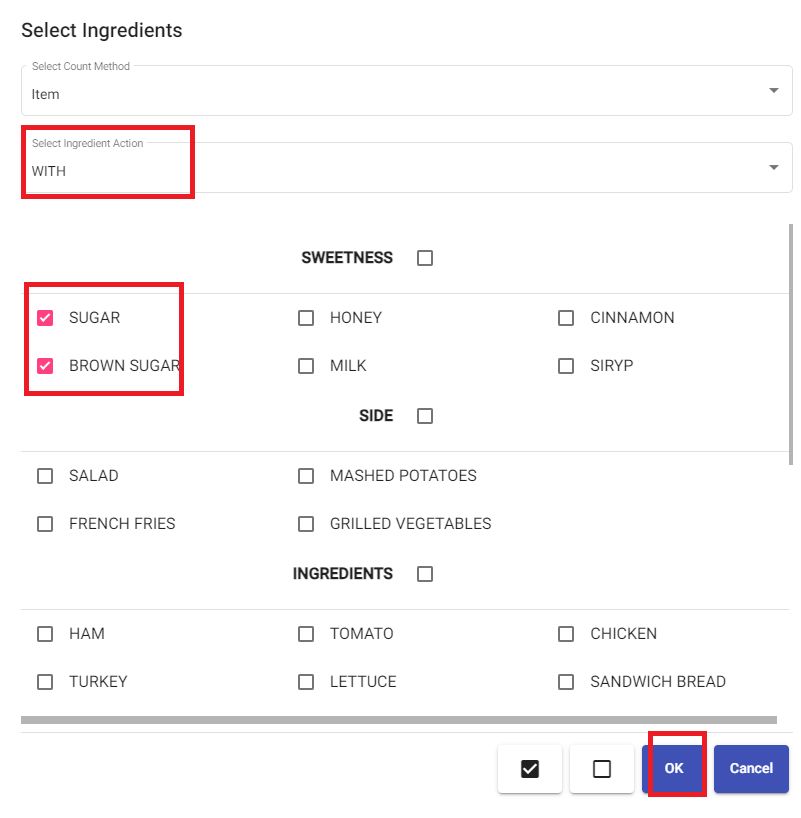Open the Select Count Method dropdown arrow

pos(774,90)
